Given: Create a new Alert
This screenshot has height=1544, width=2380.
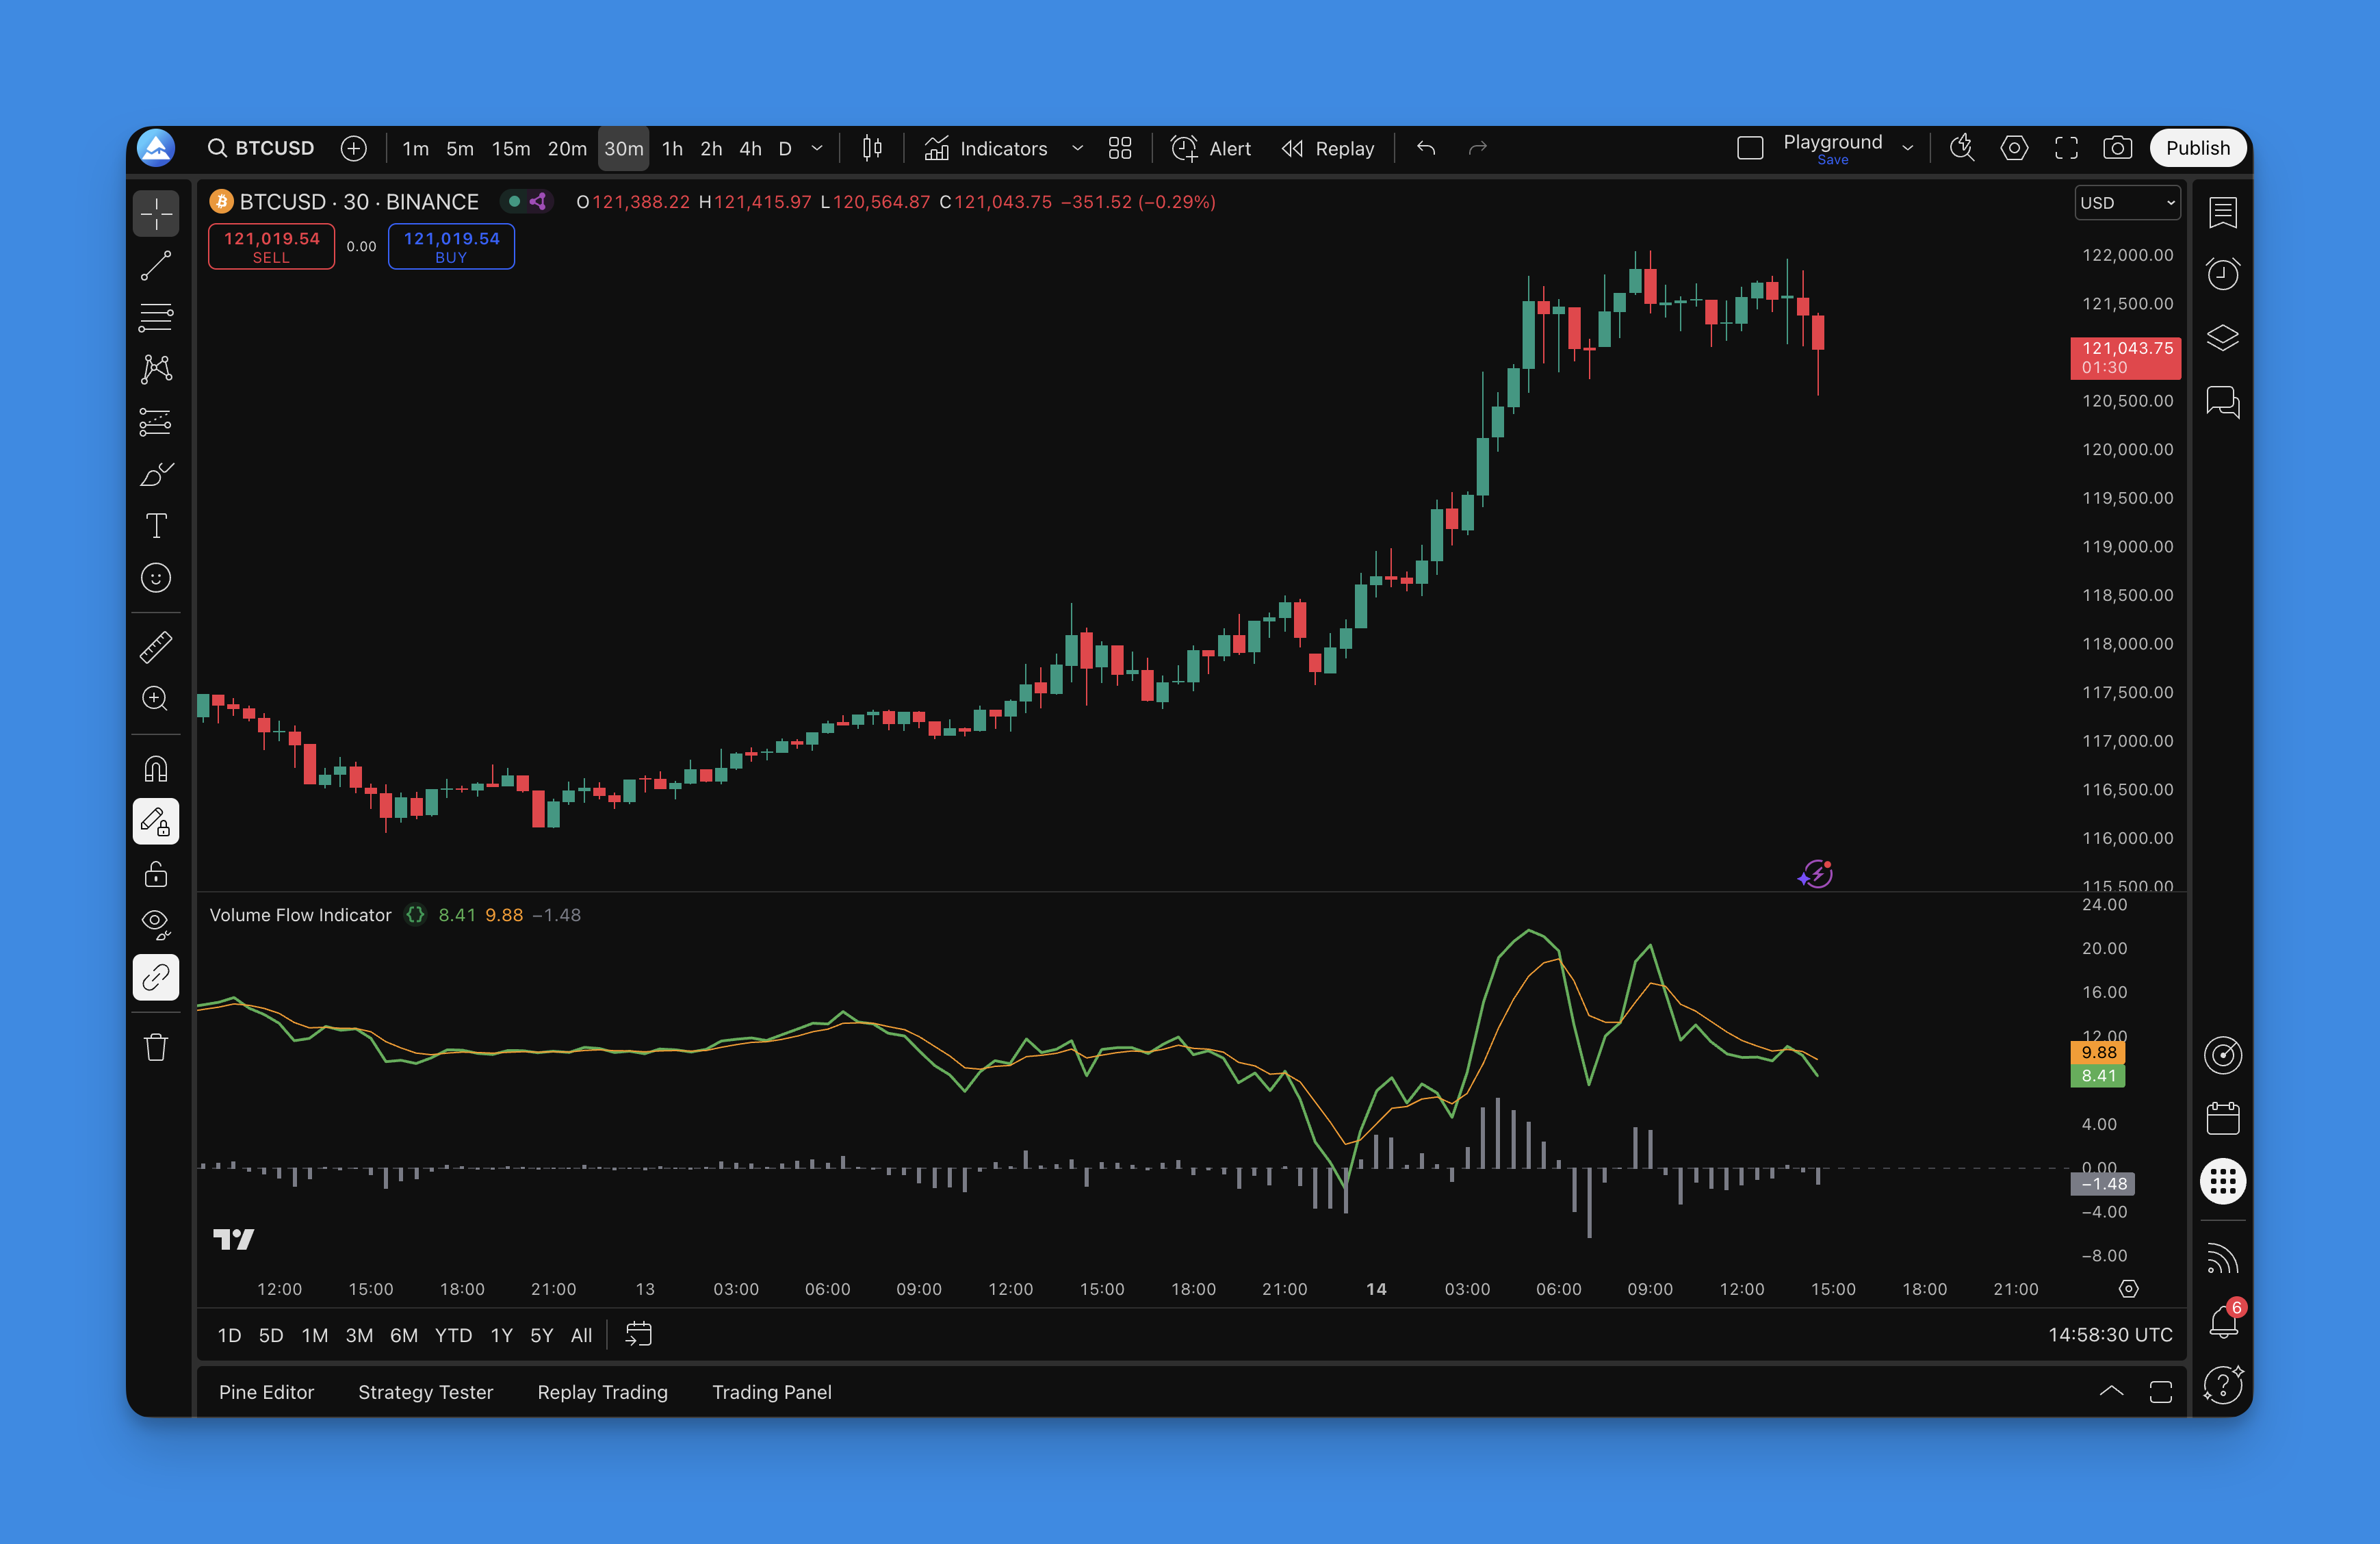Looking at the screenshot, I should (1211, 148).
